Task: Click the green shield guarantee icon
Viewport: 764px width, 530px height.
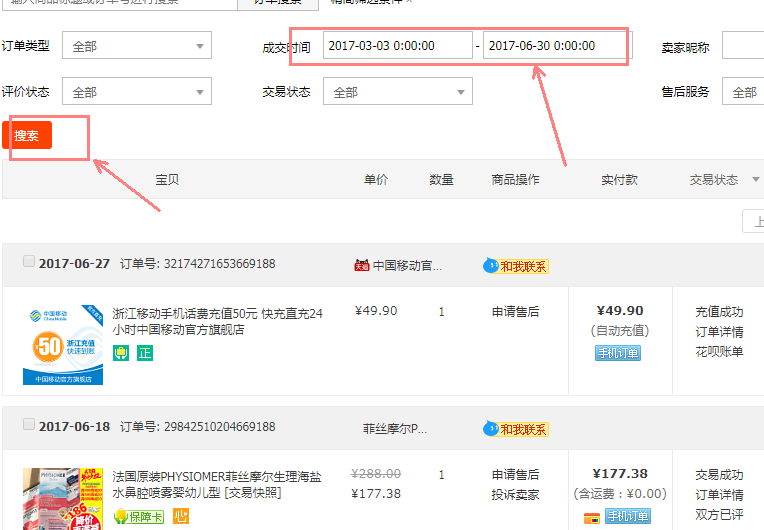Action: point(121,353)
